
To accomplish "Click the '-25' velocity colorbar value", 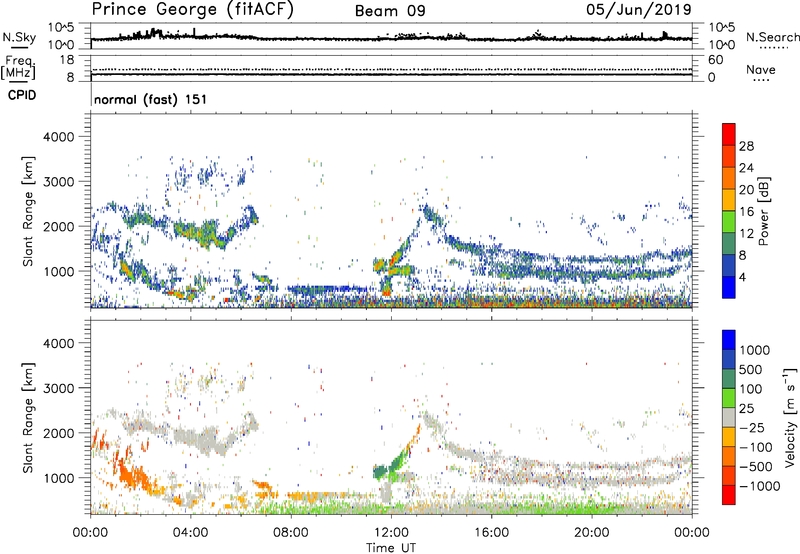I will coord(751,427).
